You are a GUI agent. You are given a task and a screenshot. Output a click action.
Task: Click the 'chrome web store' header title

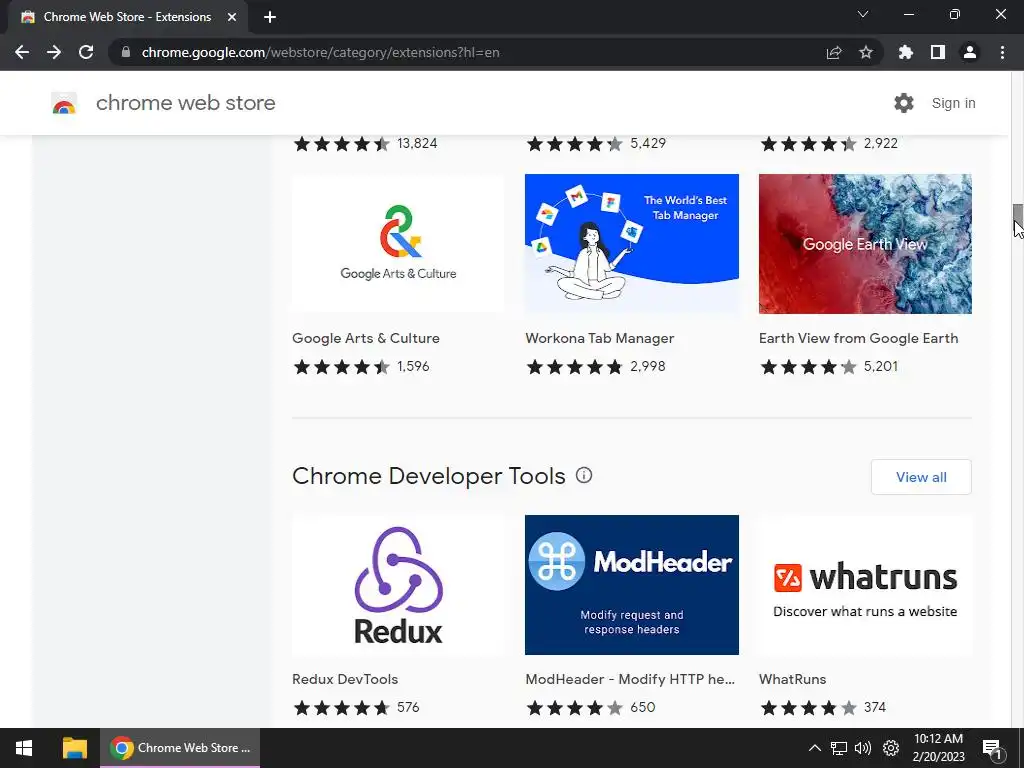tap(185, 103)
